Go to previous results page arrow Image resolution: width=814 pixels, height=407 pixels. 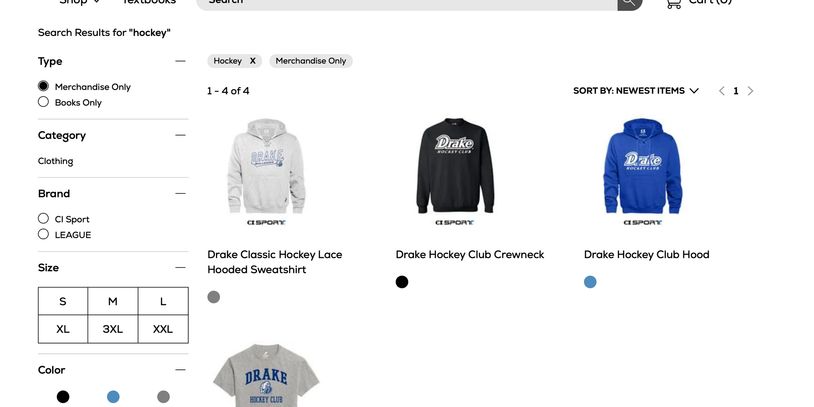coord(722,91)
